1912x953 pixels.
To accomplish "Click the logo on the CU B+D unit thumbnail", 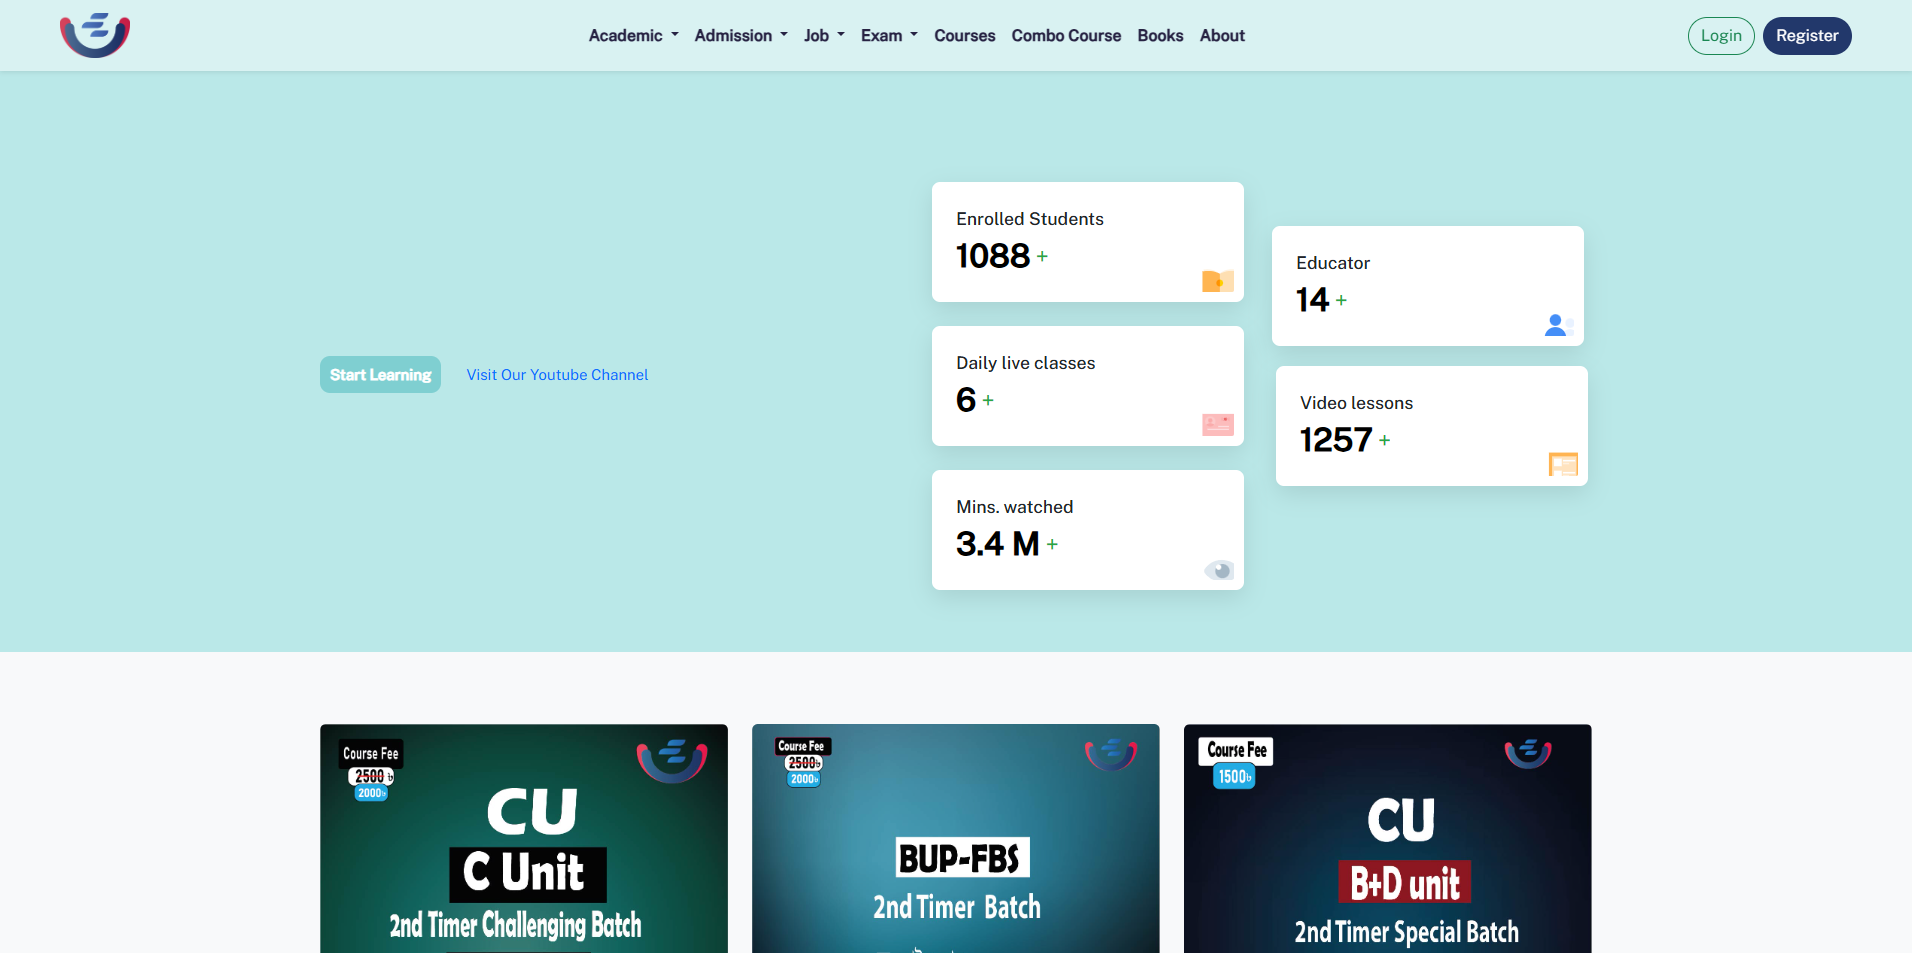I will [x=1528, y=753].
